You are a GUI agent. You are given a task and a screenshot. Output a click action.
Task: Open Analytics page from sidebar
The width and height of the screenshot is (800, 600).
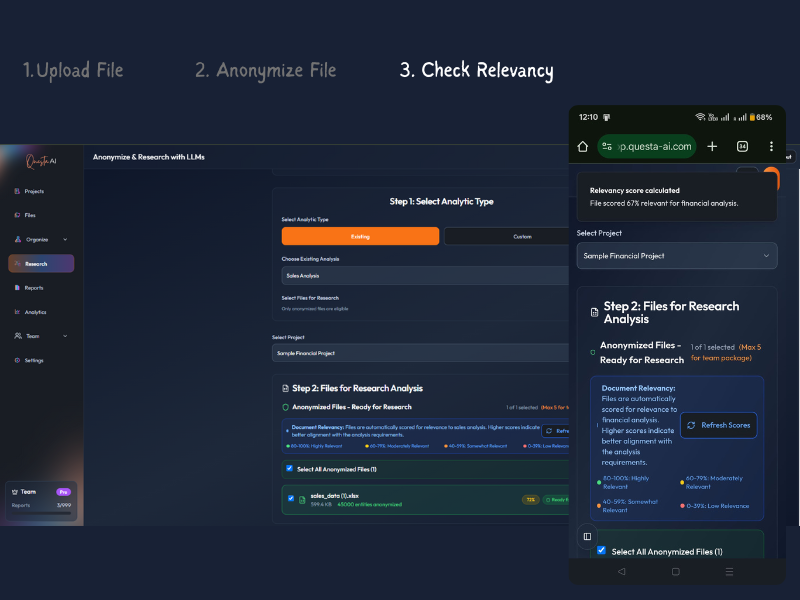click(30, 312)
